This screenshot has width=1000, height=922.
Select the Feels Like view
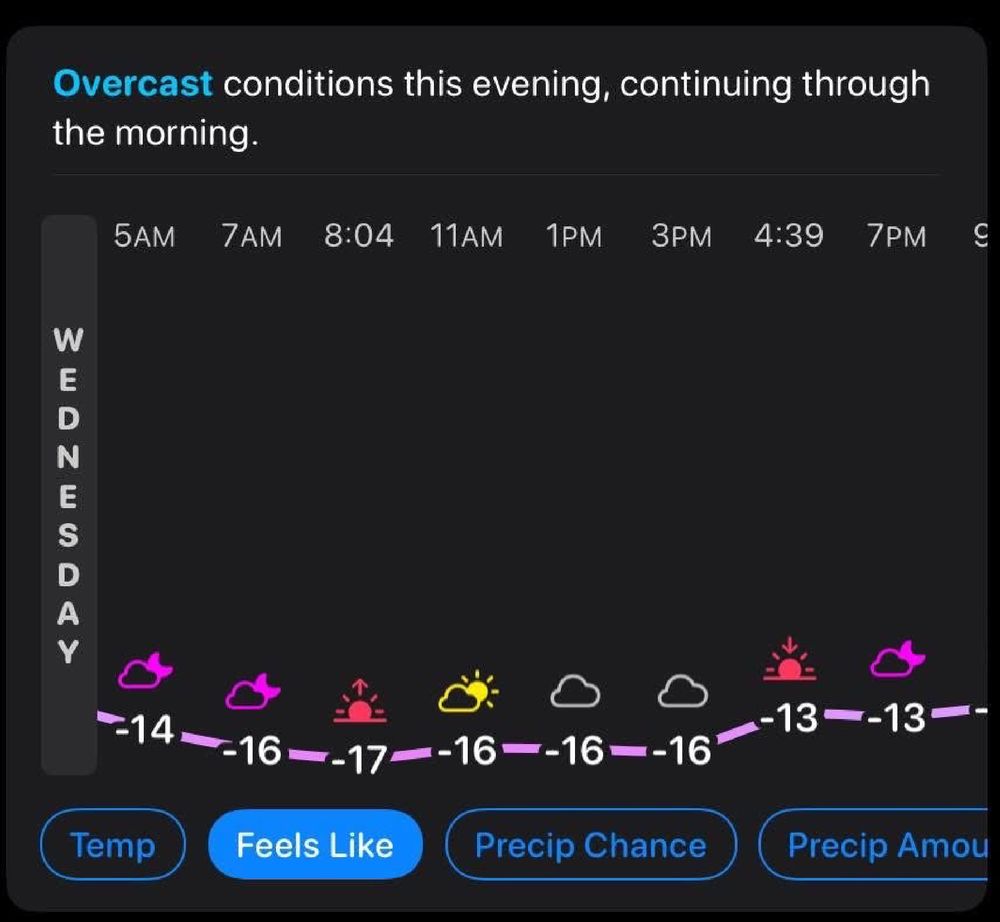tap(315, 844)
